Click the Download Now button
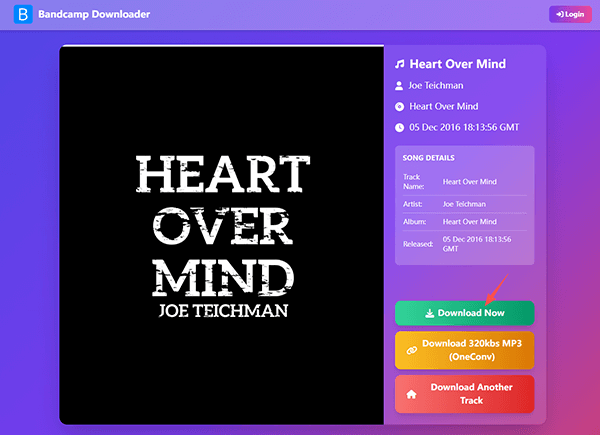 pyautogui.click(x=465, y=313)
